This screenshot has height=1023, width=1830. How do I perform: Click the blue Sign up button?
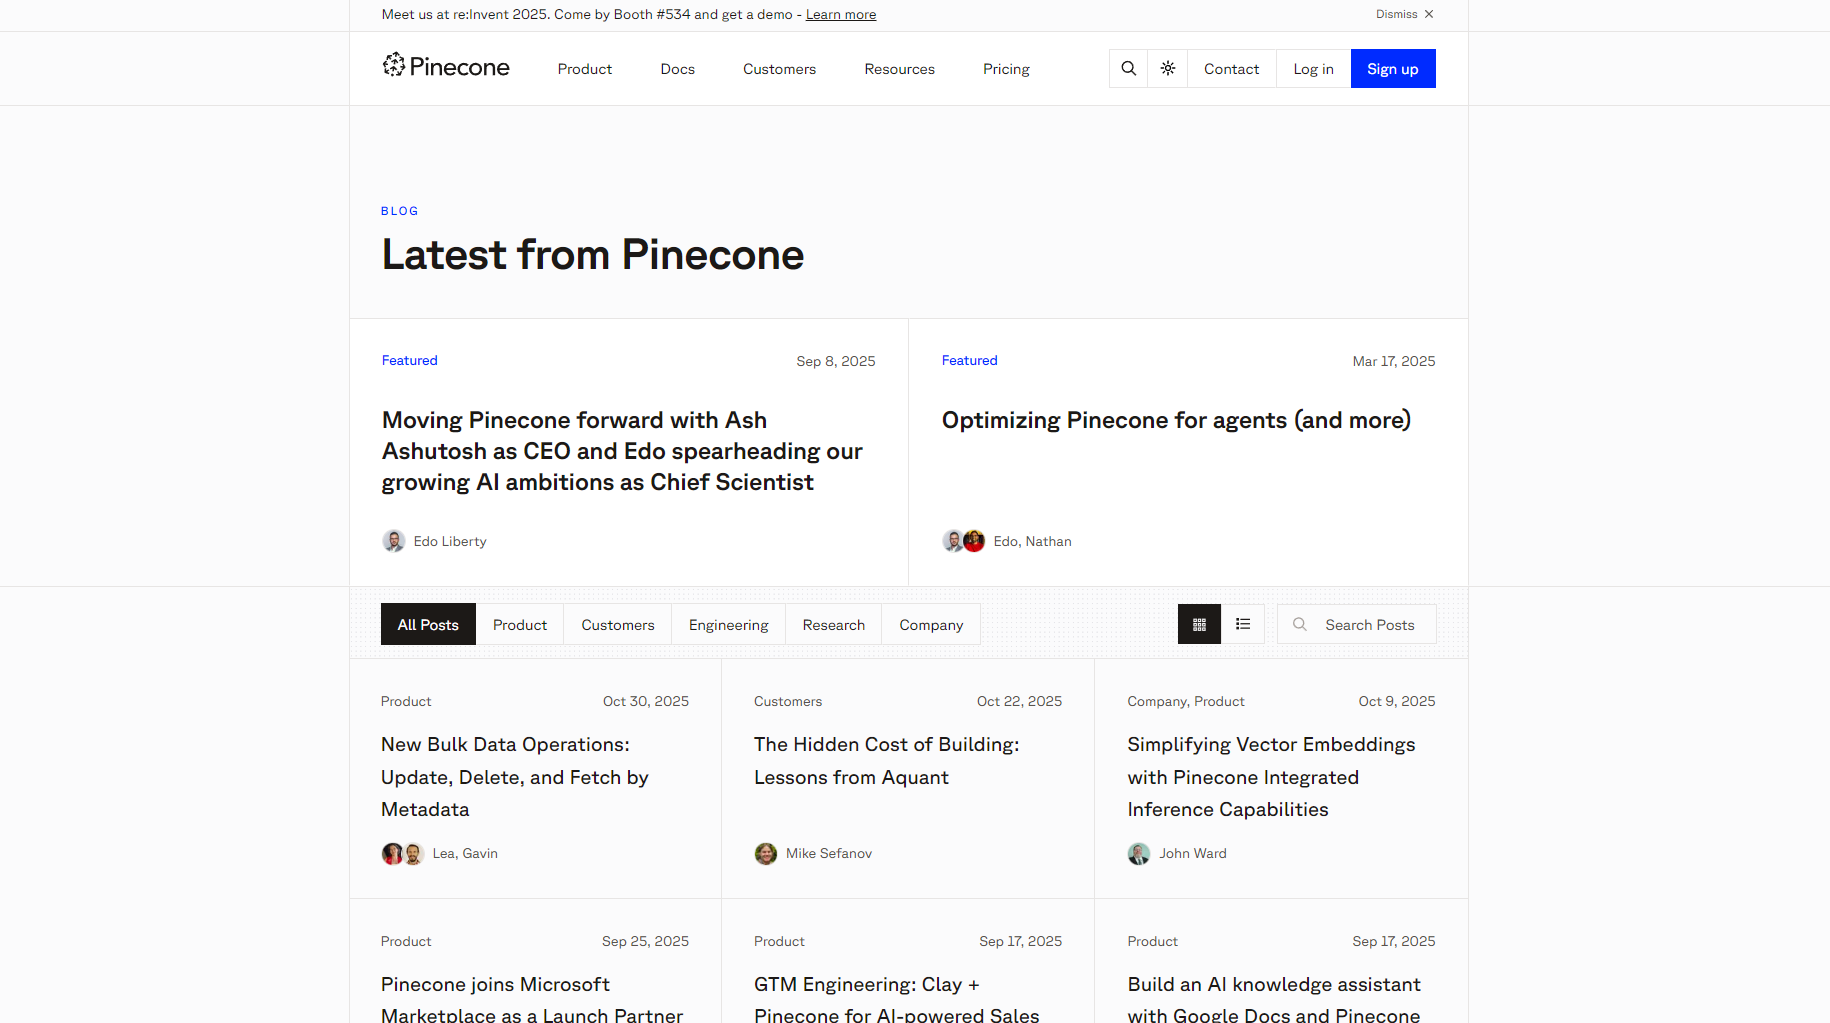(x=1393, y=69)
